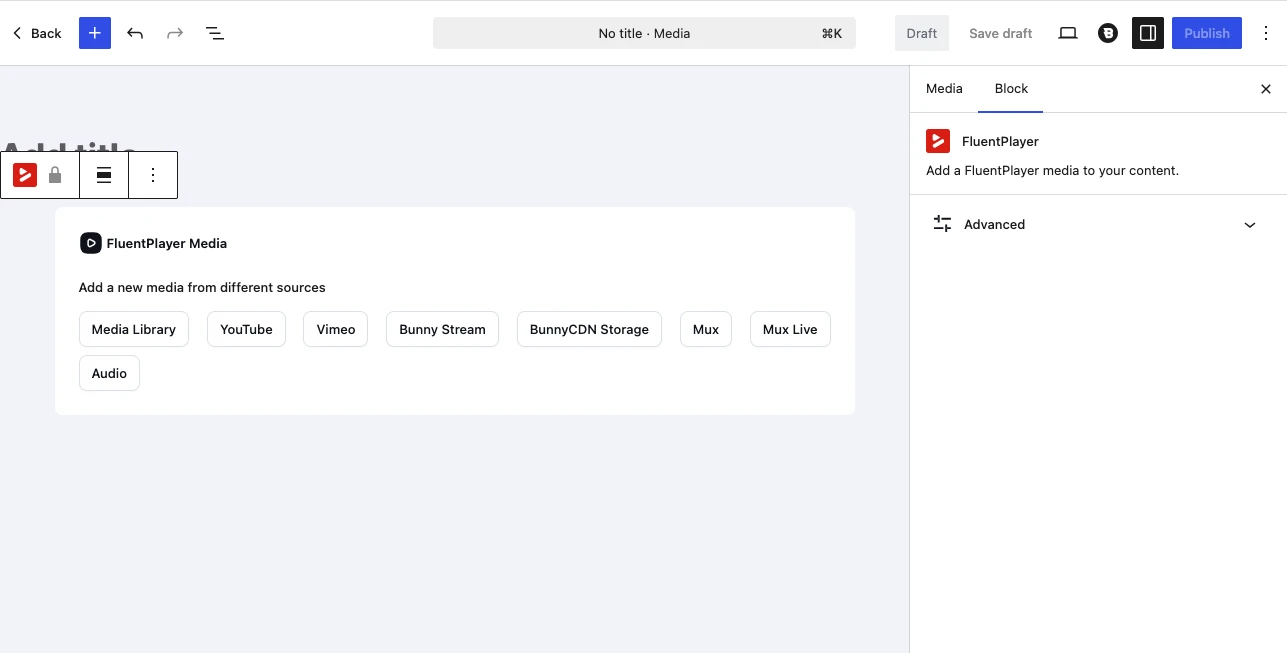The width and height of the screenshot is (1287, 653).
Task: Click the FluentPlayer Media heading text
Action: pos(167,243)
